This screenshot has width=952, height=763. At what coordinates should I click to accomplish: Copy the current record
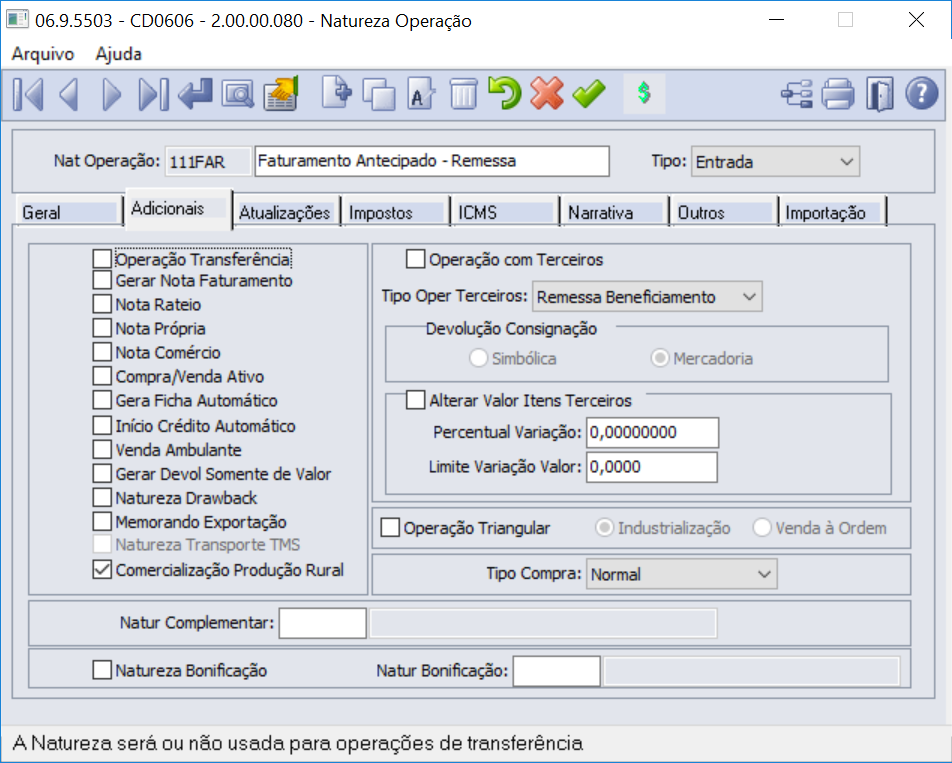click(378, 94)
